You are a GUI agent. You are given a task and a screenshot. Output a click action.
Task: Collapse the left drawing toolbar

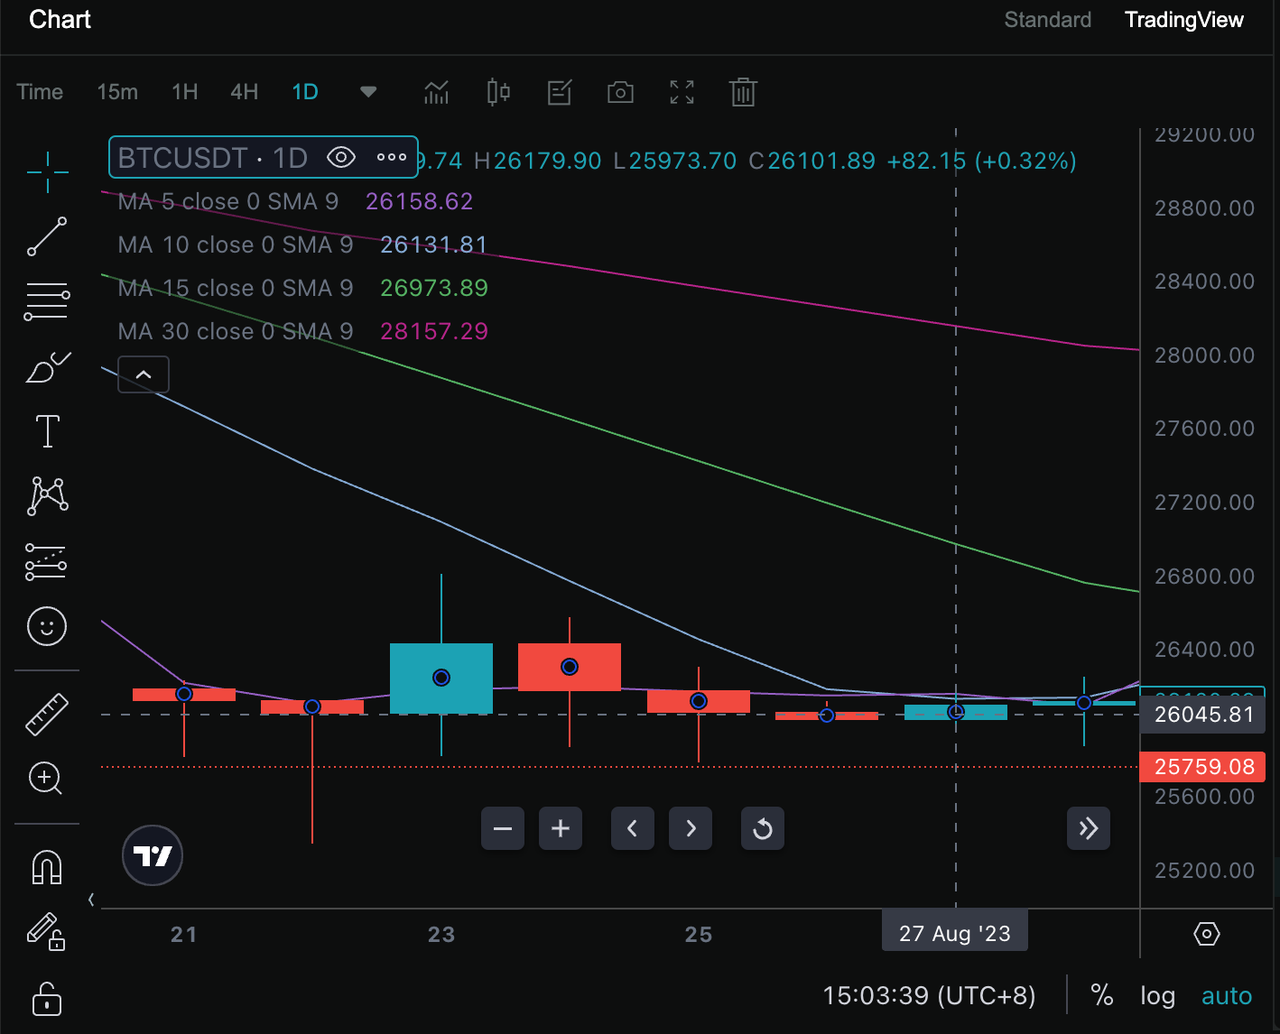coord(91,900)
